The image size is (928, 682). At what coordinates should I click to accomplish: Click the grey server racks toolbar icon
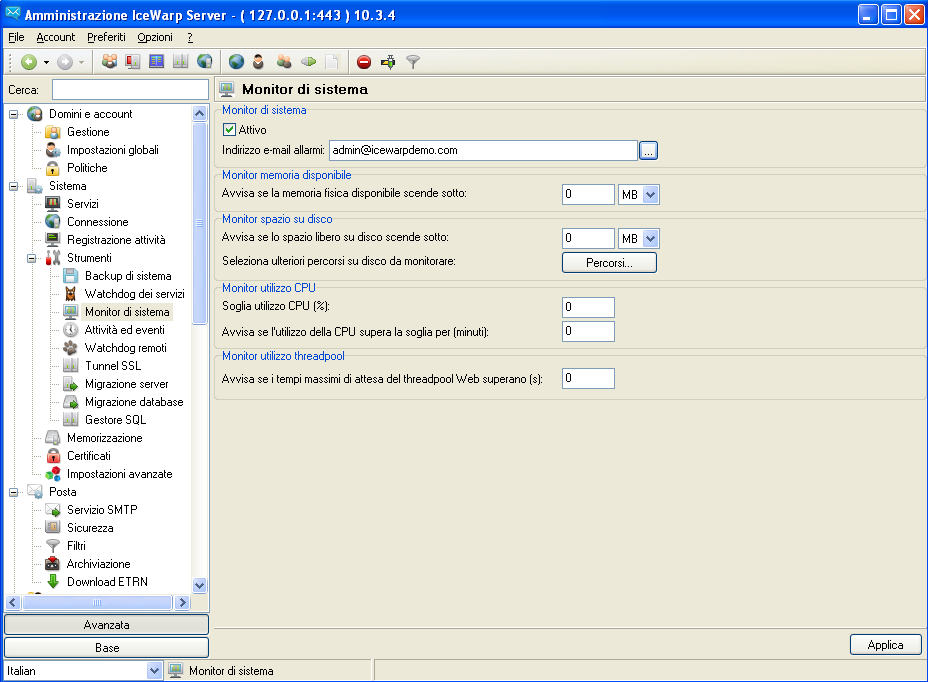click(x=180, y=62)
